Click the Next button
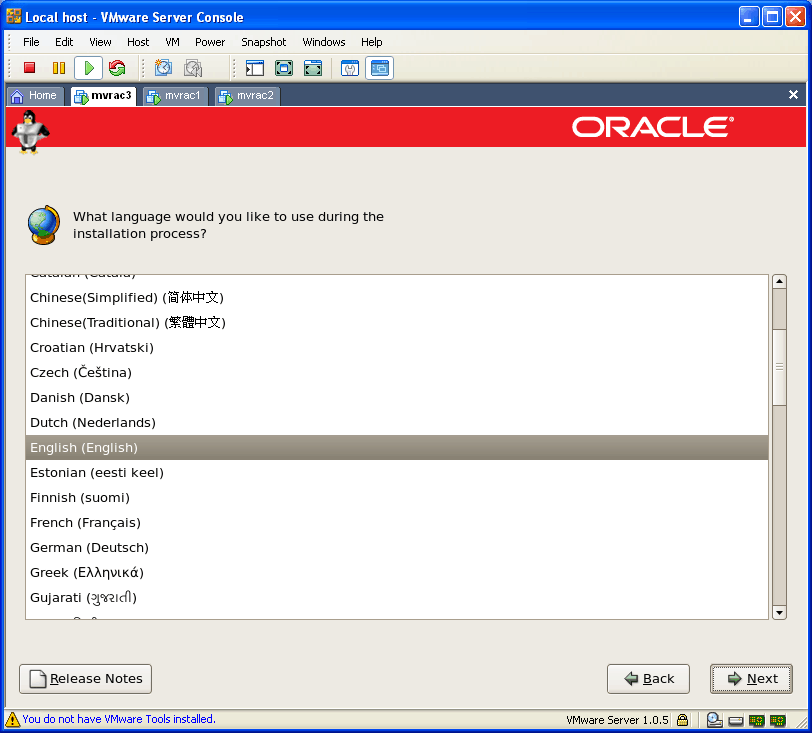 [751, 679]
